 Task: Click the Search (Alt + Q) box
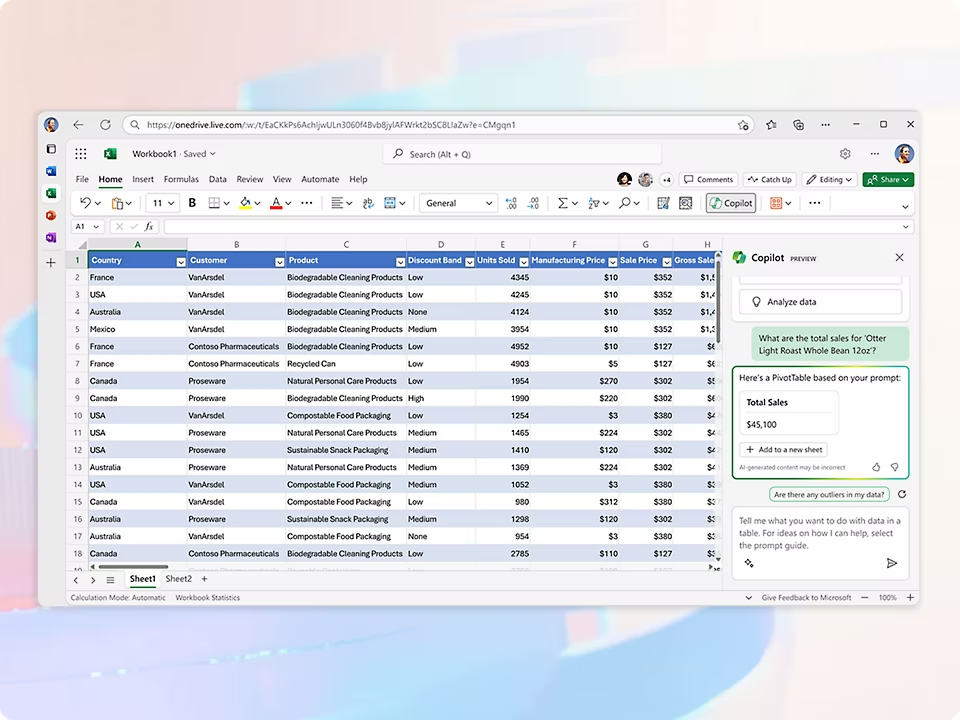coord(522,154)
